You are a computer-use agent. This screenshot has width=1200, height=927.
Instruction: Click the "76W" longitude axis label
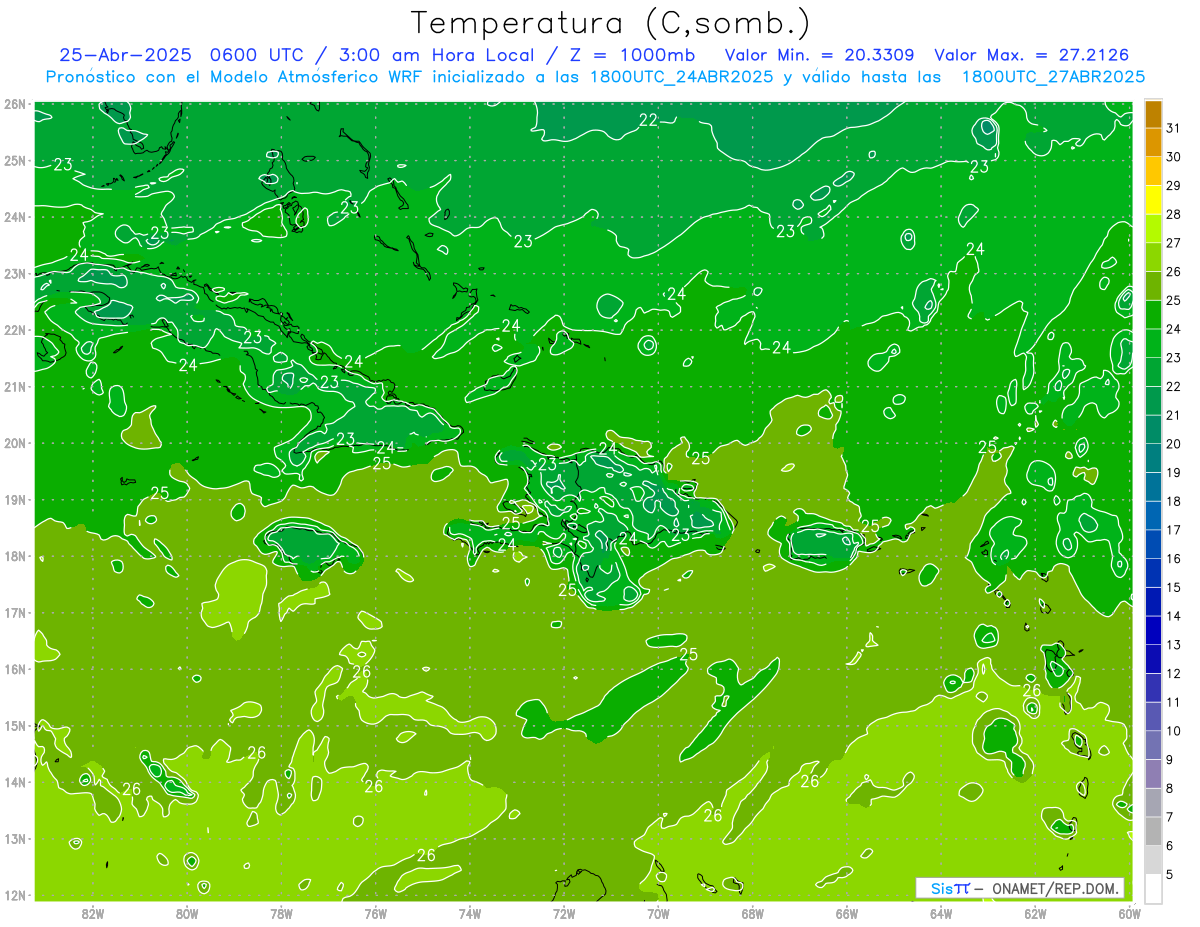point(375,913)
